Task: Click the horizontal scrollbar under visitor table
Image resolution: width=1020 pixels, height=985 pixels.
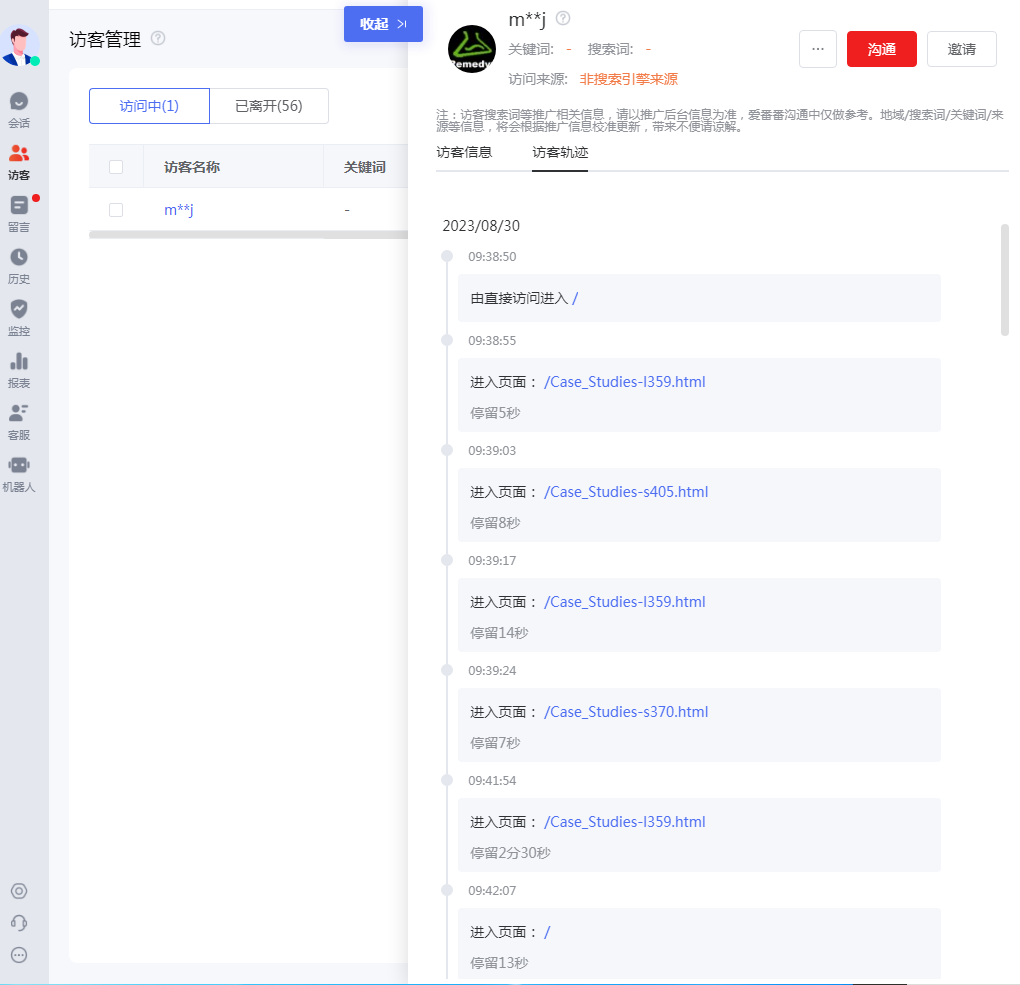Action: [248, 235]
